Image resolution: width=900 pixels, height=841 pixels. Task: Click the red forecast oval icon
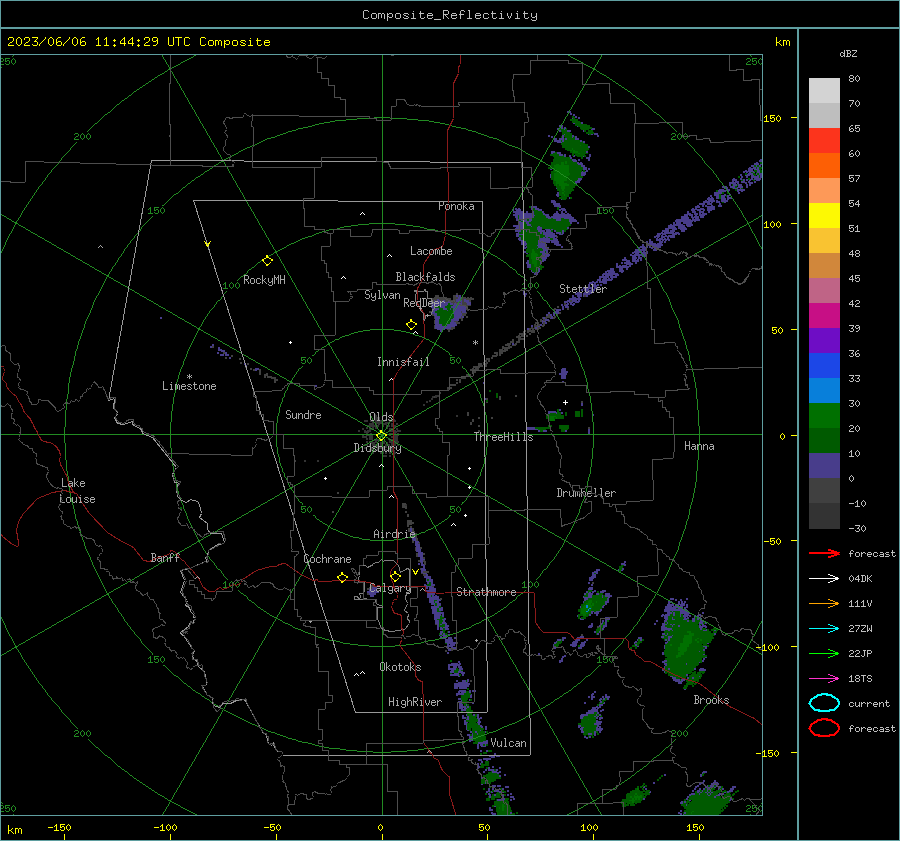[824, 728]
